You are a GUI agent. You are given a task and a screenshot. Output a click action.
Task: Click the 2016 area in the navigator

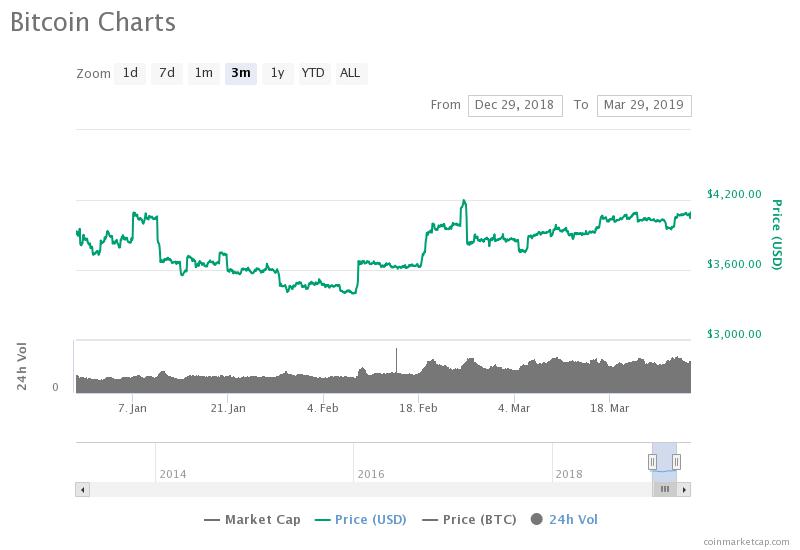coord(370,473)
